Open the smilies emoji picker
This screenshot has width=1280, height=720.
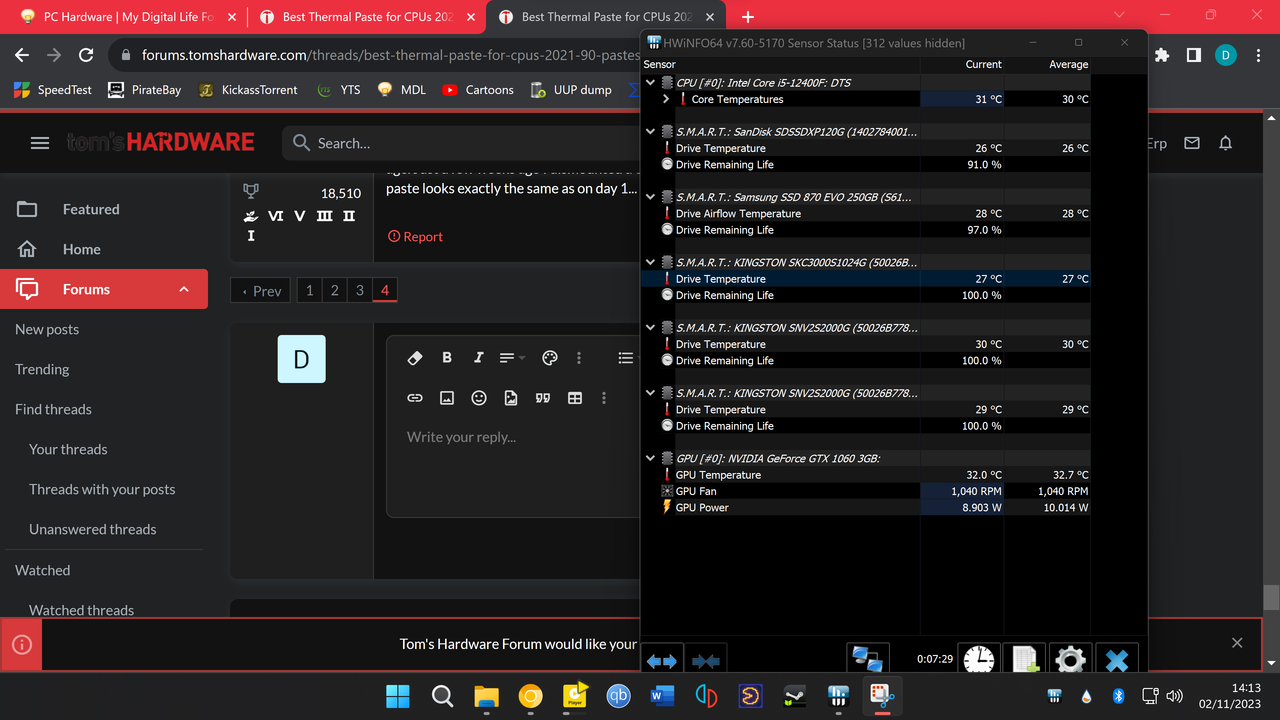click(x=479, y=398)
